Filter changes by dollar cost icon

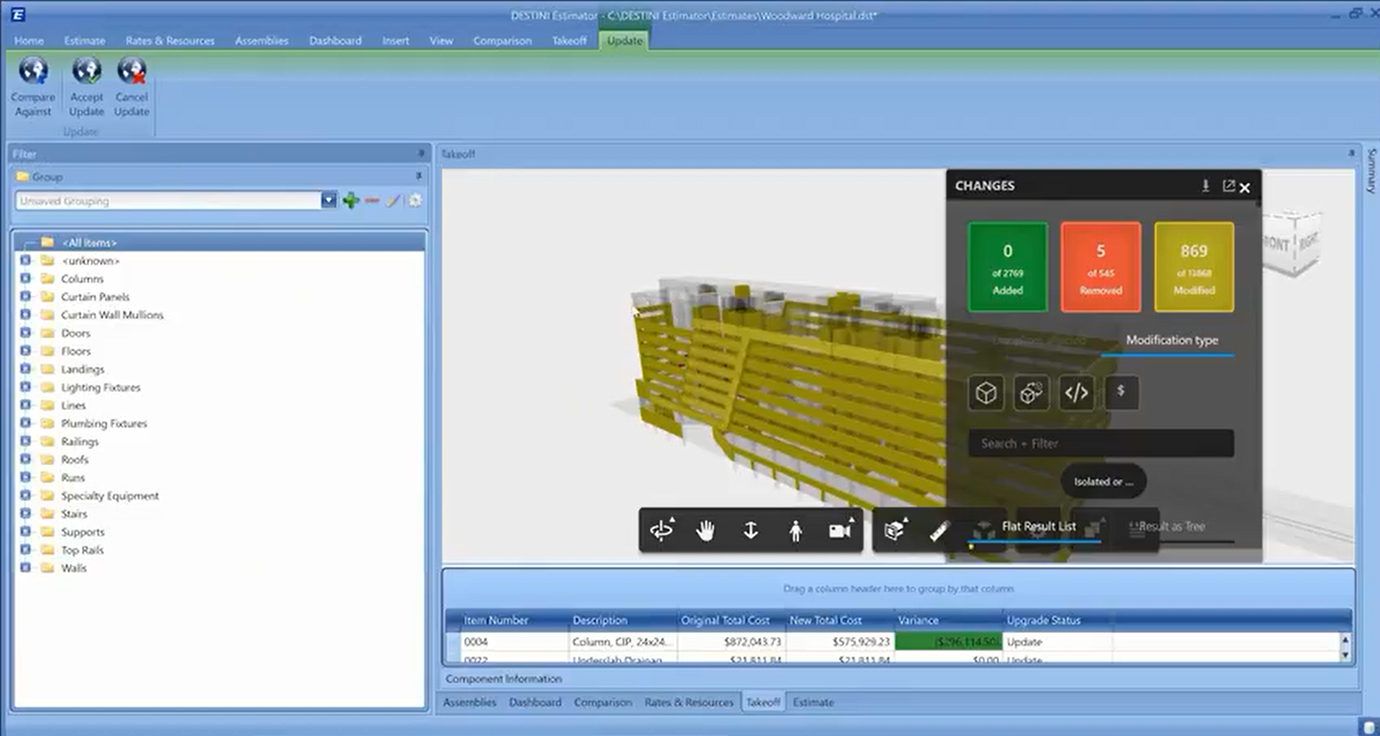[x=1121, y=393]
